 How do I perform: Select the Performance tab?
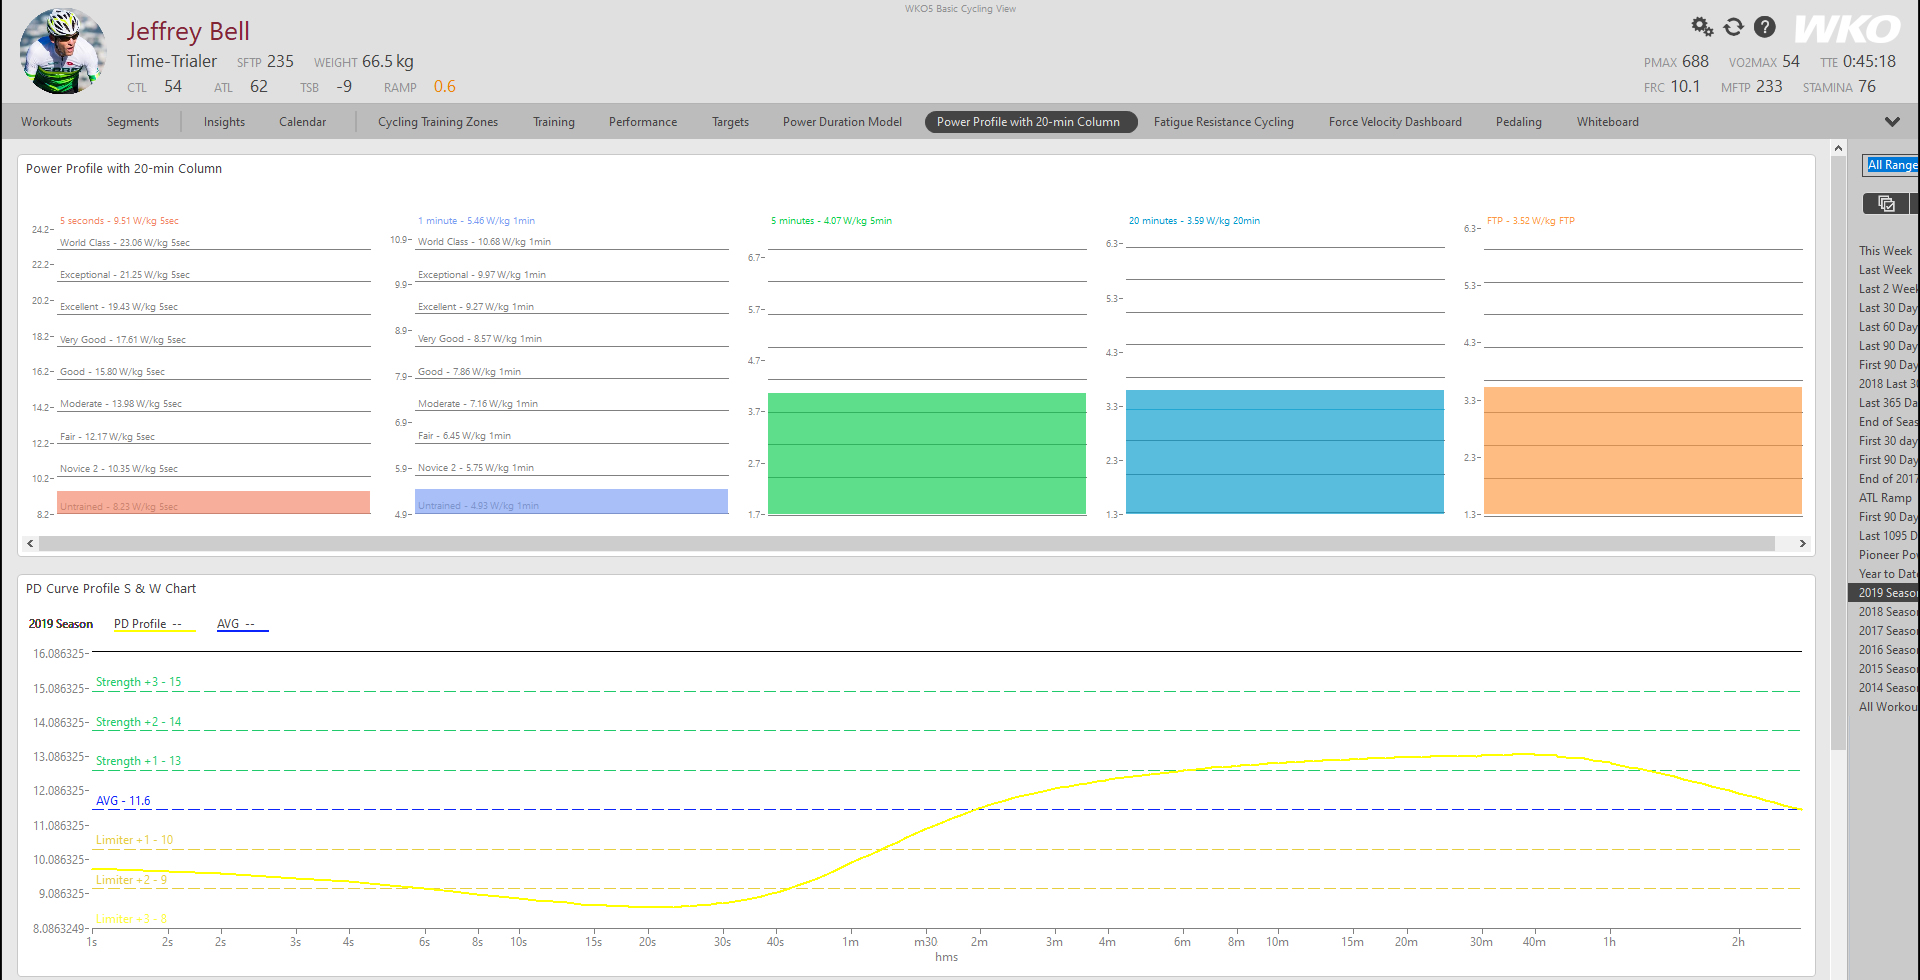tap(643, 122)
